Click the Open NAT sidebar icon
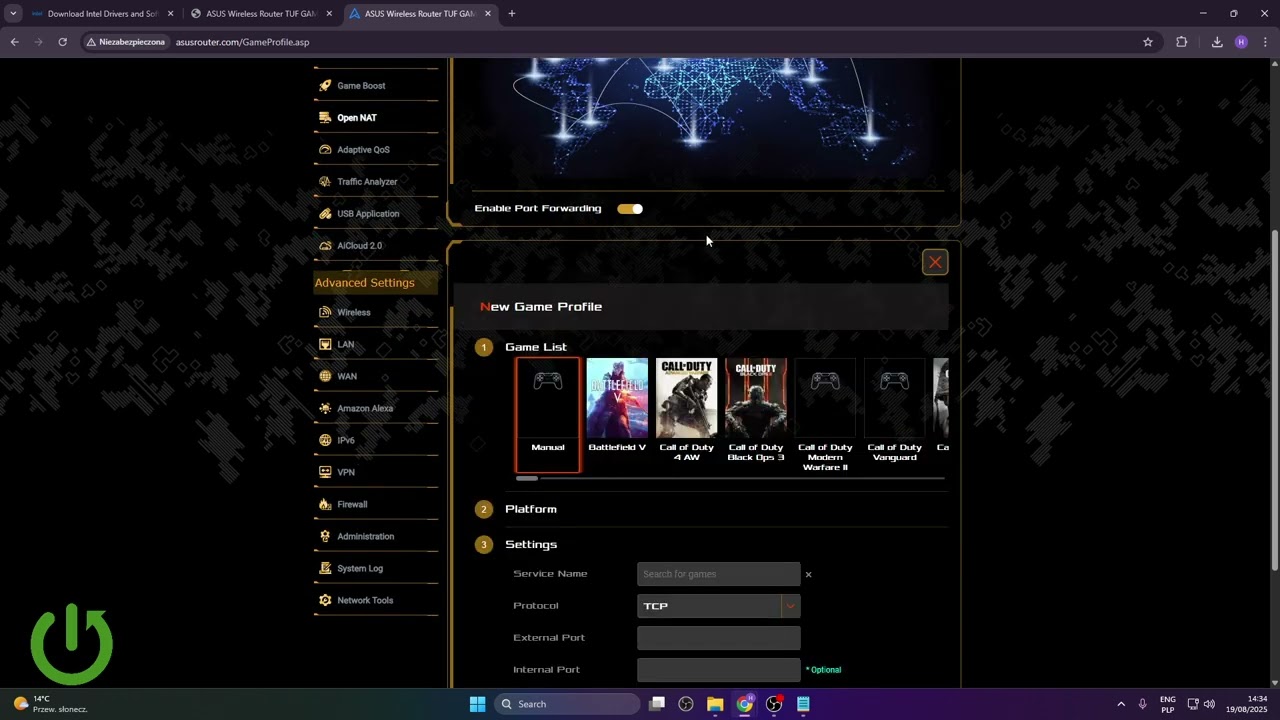This screenshot has height=720, width=1280. [325, 118]
